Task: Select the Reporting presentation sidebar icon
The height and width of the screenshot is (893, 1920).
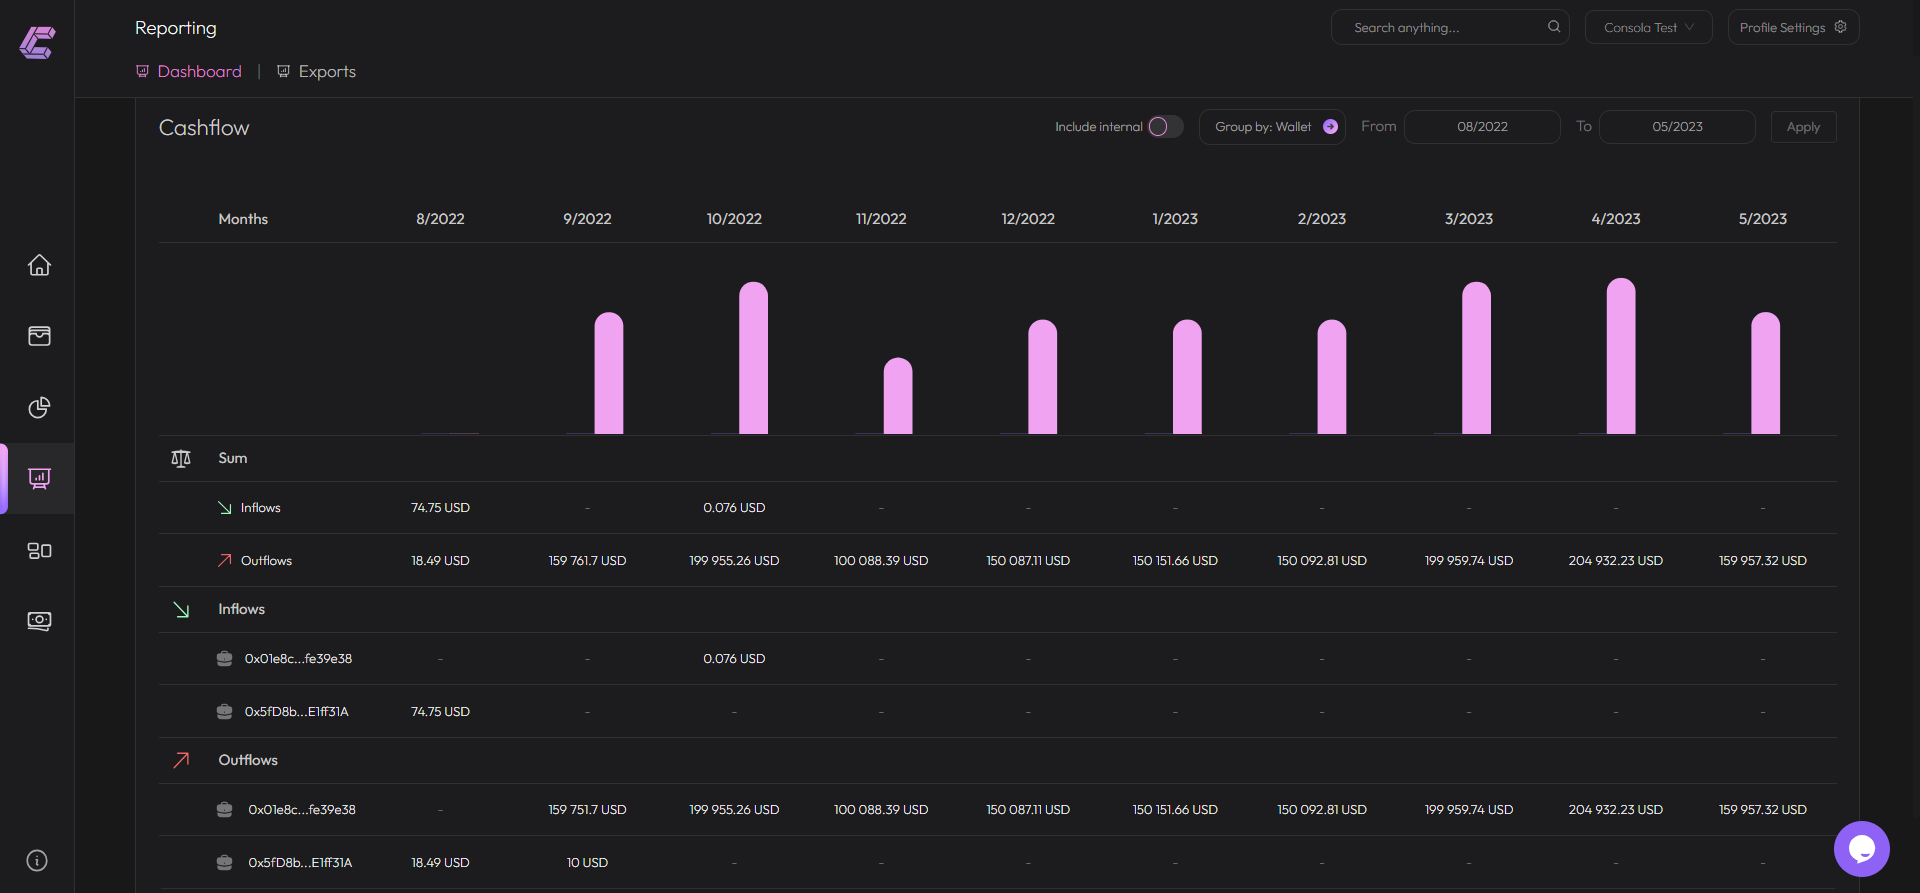Action: click(39, 478)
